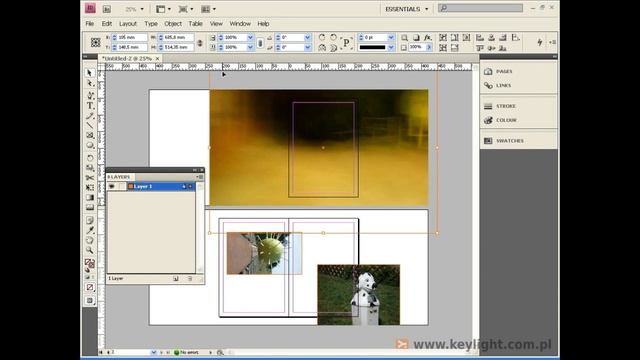
Task: Toggle constrain proportions for scaling link
Action: (260, 42)
